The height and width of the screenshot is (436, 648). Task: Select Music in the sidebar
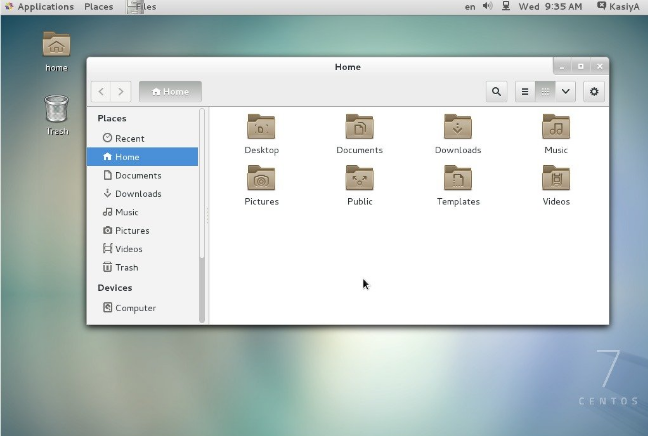(x=143, y=212)
